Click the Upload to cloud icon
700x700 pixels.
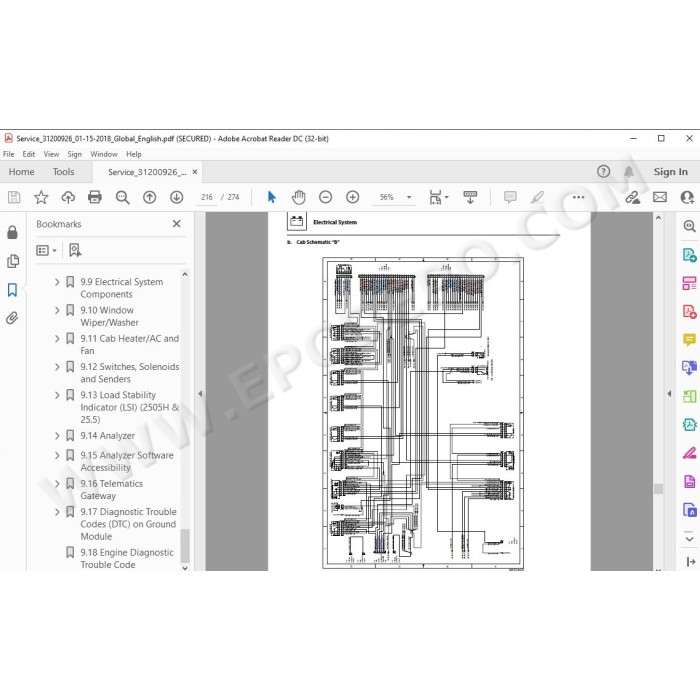click(68, 197)
